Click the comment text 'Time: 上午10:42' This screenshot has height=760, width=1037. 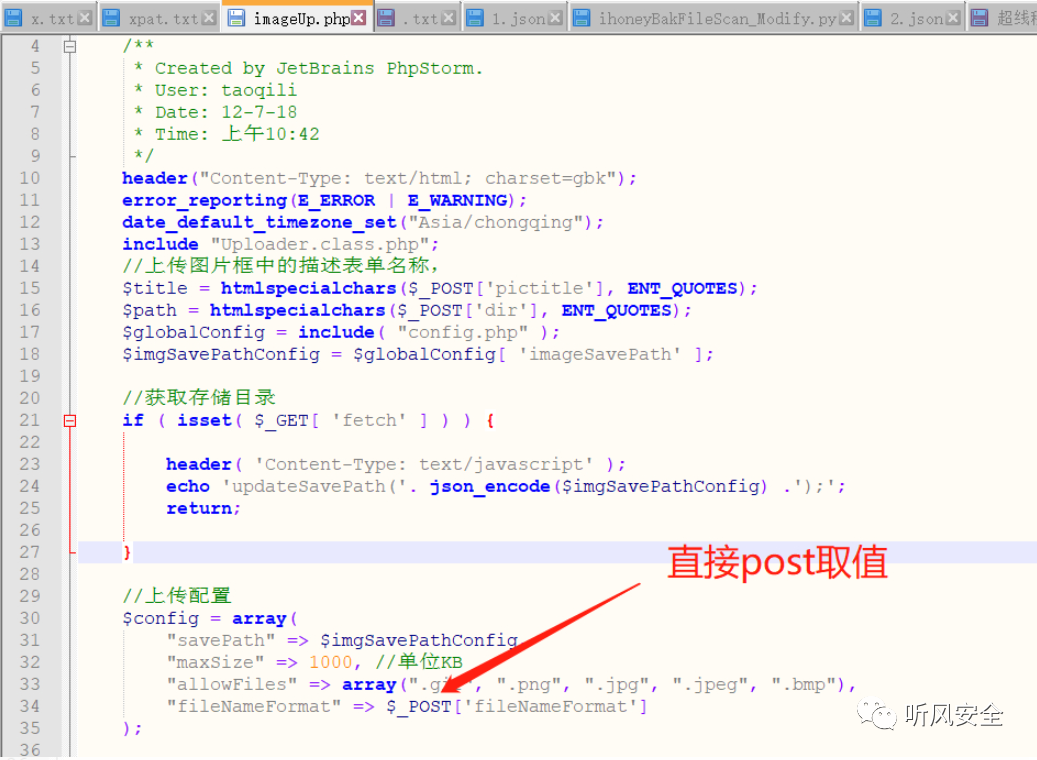pos(237,134)
